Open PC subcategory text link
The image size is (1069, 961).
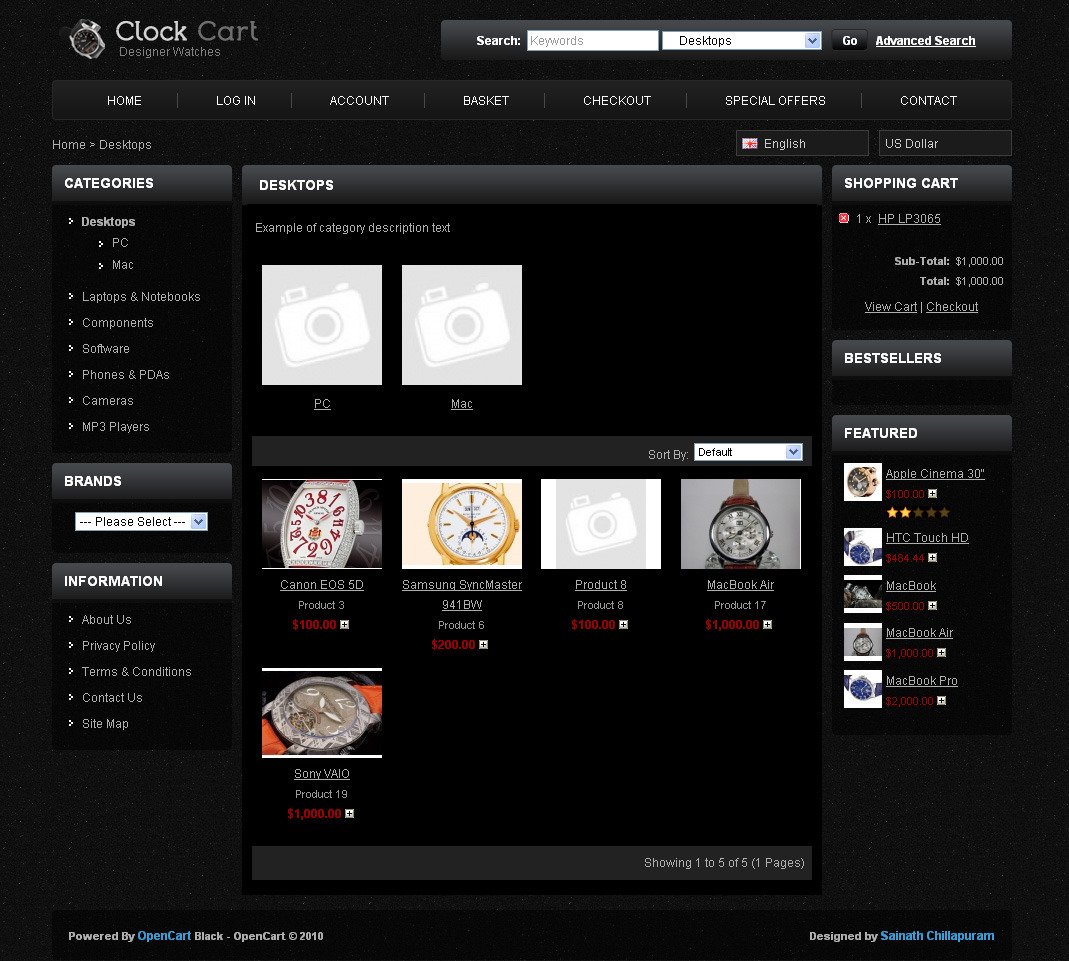point(322,403)
